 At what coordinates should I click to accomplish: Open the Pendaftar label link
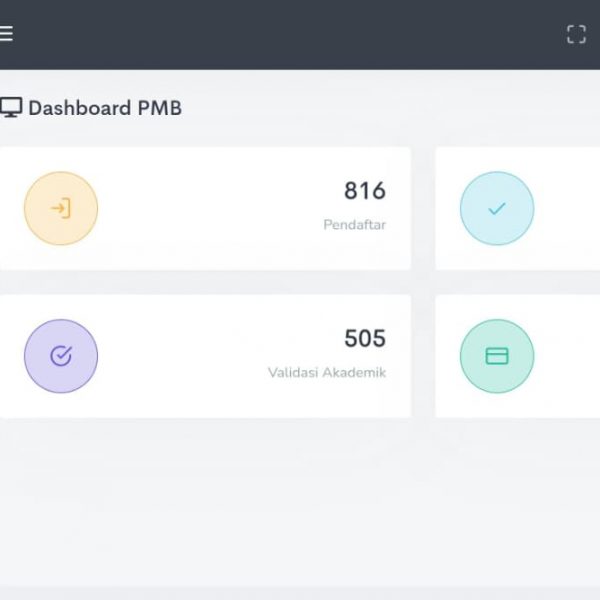pos(354,225)
